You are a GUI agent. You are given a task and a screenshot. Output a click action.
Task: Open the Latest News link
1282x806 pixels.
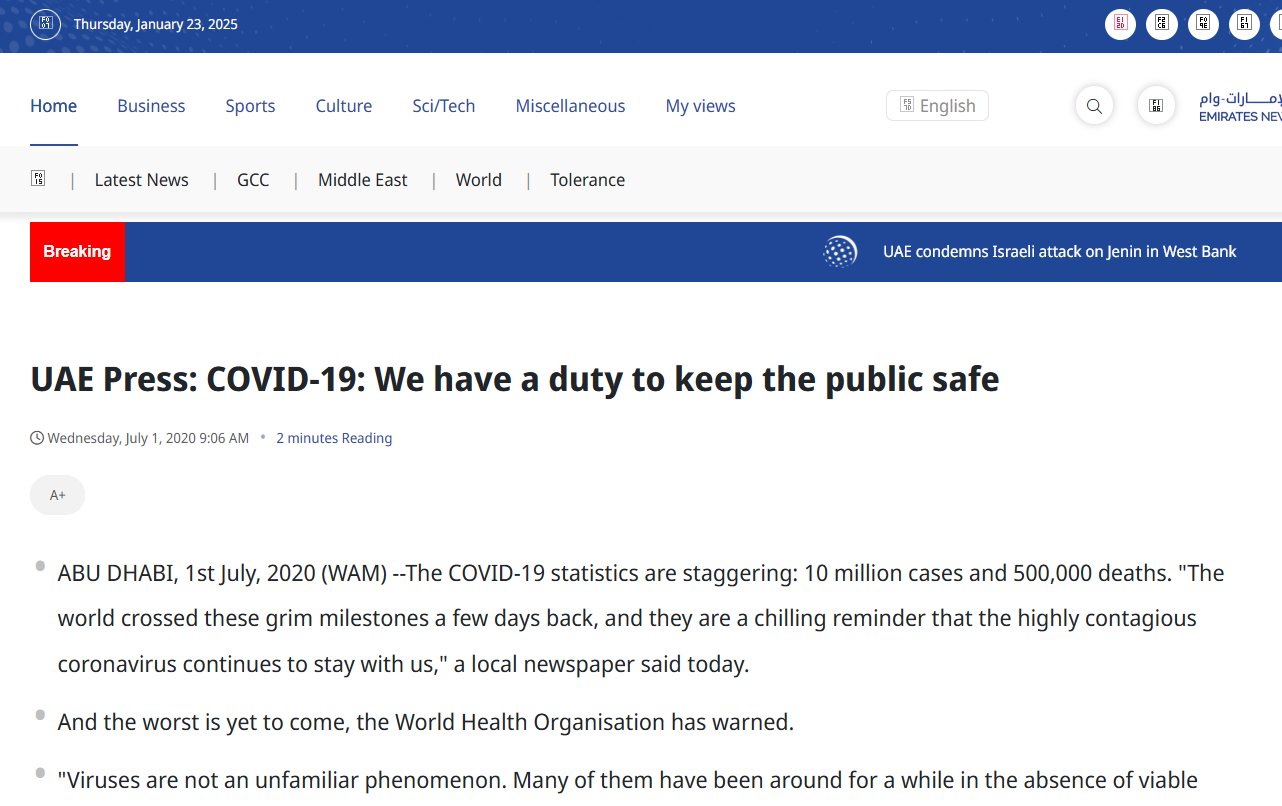[x=141, y=180]
